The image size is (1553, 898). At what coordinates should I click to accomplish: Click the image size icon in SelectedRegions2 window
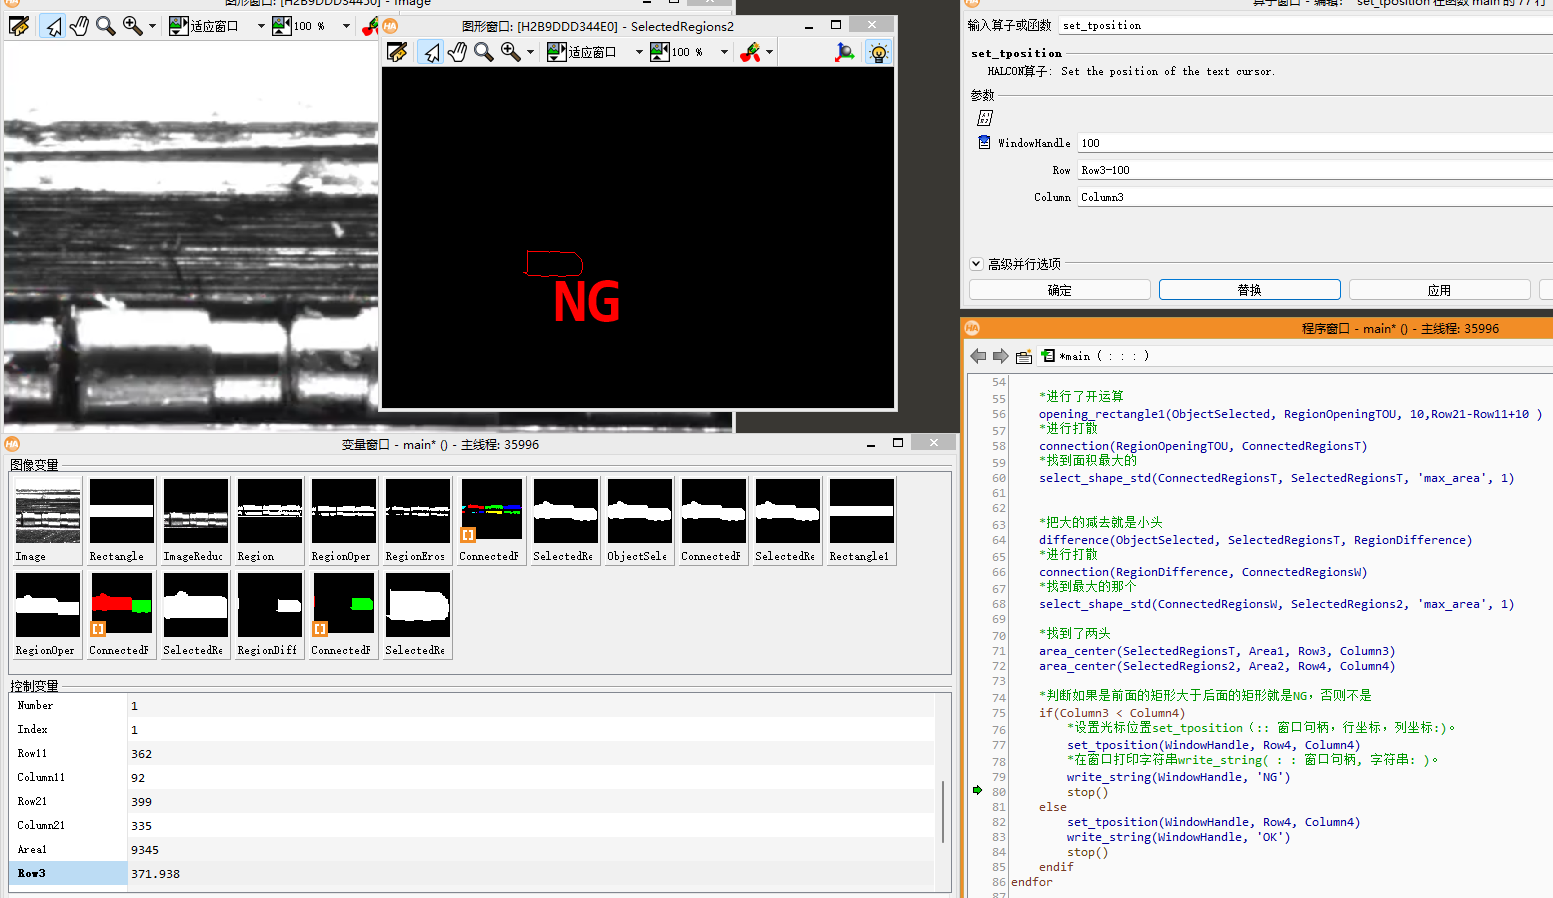point(660,52)
